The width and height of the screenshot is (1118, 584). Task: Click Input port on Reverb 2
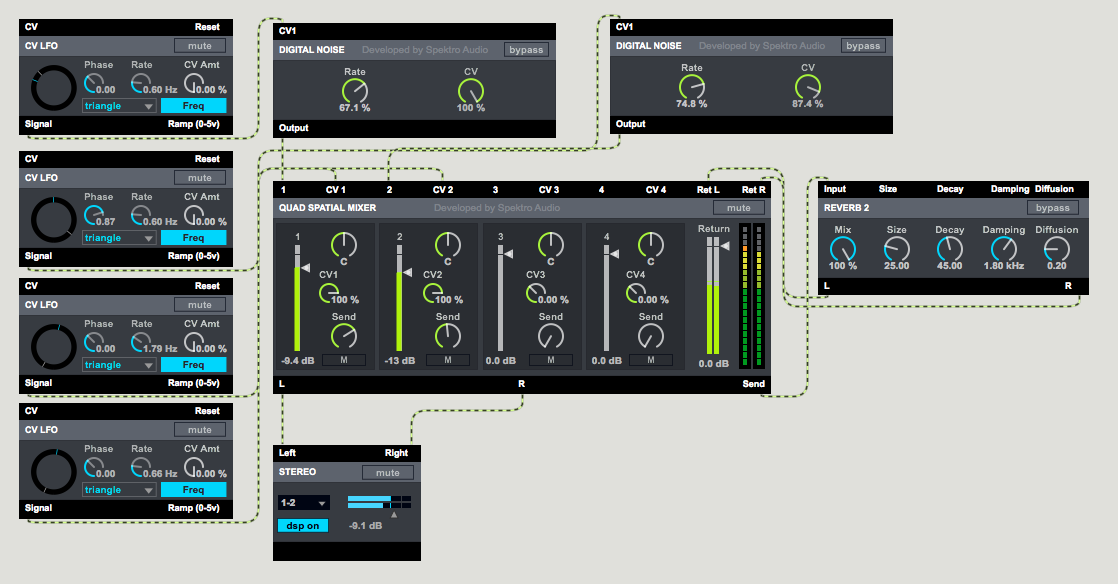(x=835, y=189)
